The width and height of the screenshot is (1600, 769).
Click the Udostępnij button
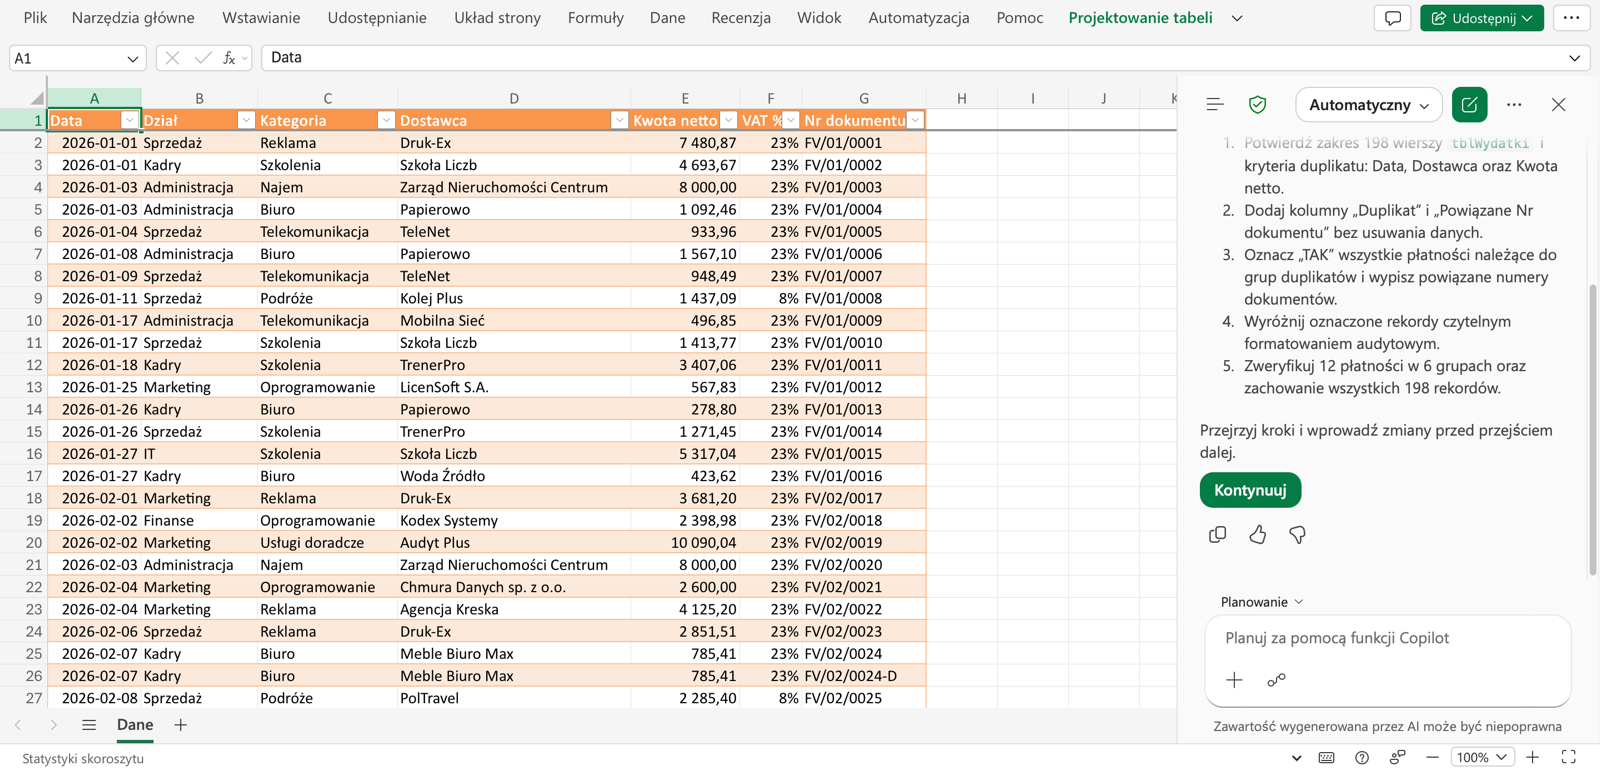pyautogui.click(x=1481, y=18)
